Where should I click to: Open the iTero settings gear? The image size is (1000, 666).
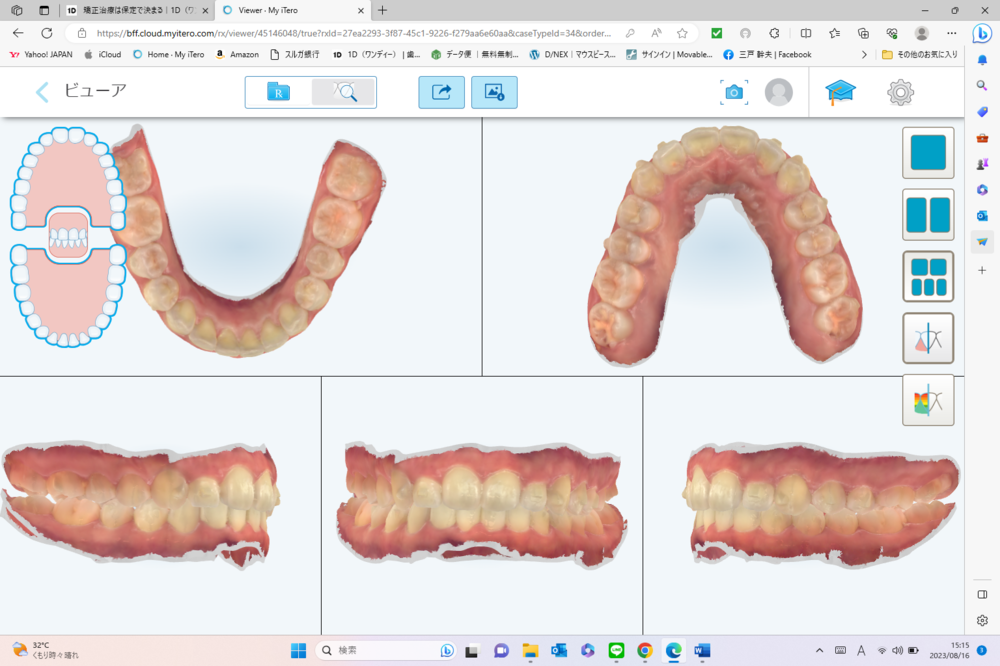click(x=900, y=92)
